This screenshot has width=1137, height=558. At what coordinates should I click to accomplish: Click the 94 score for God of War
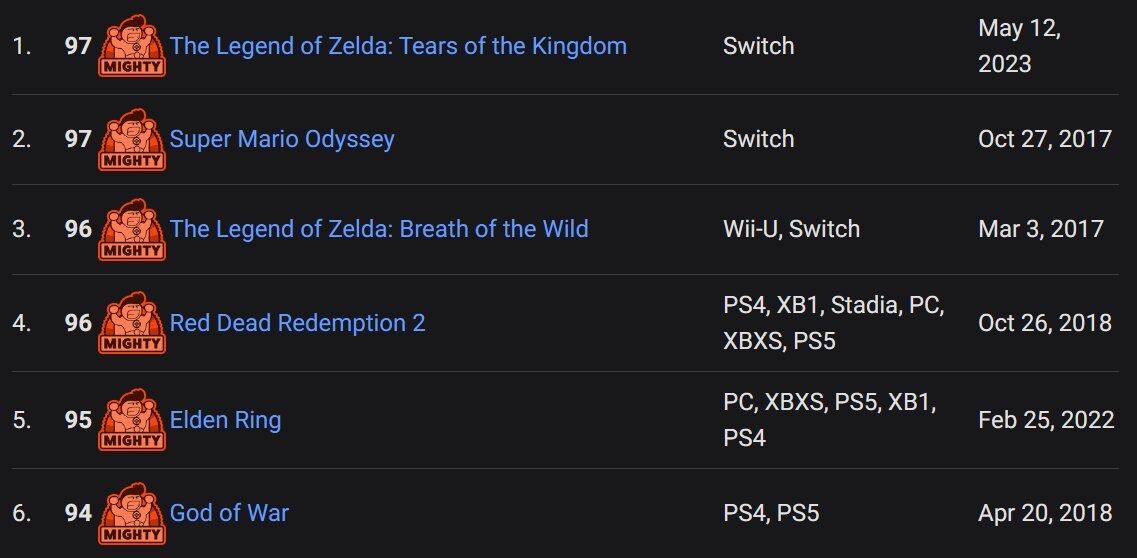(x=78, y=513)
